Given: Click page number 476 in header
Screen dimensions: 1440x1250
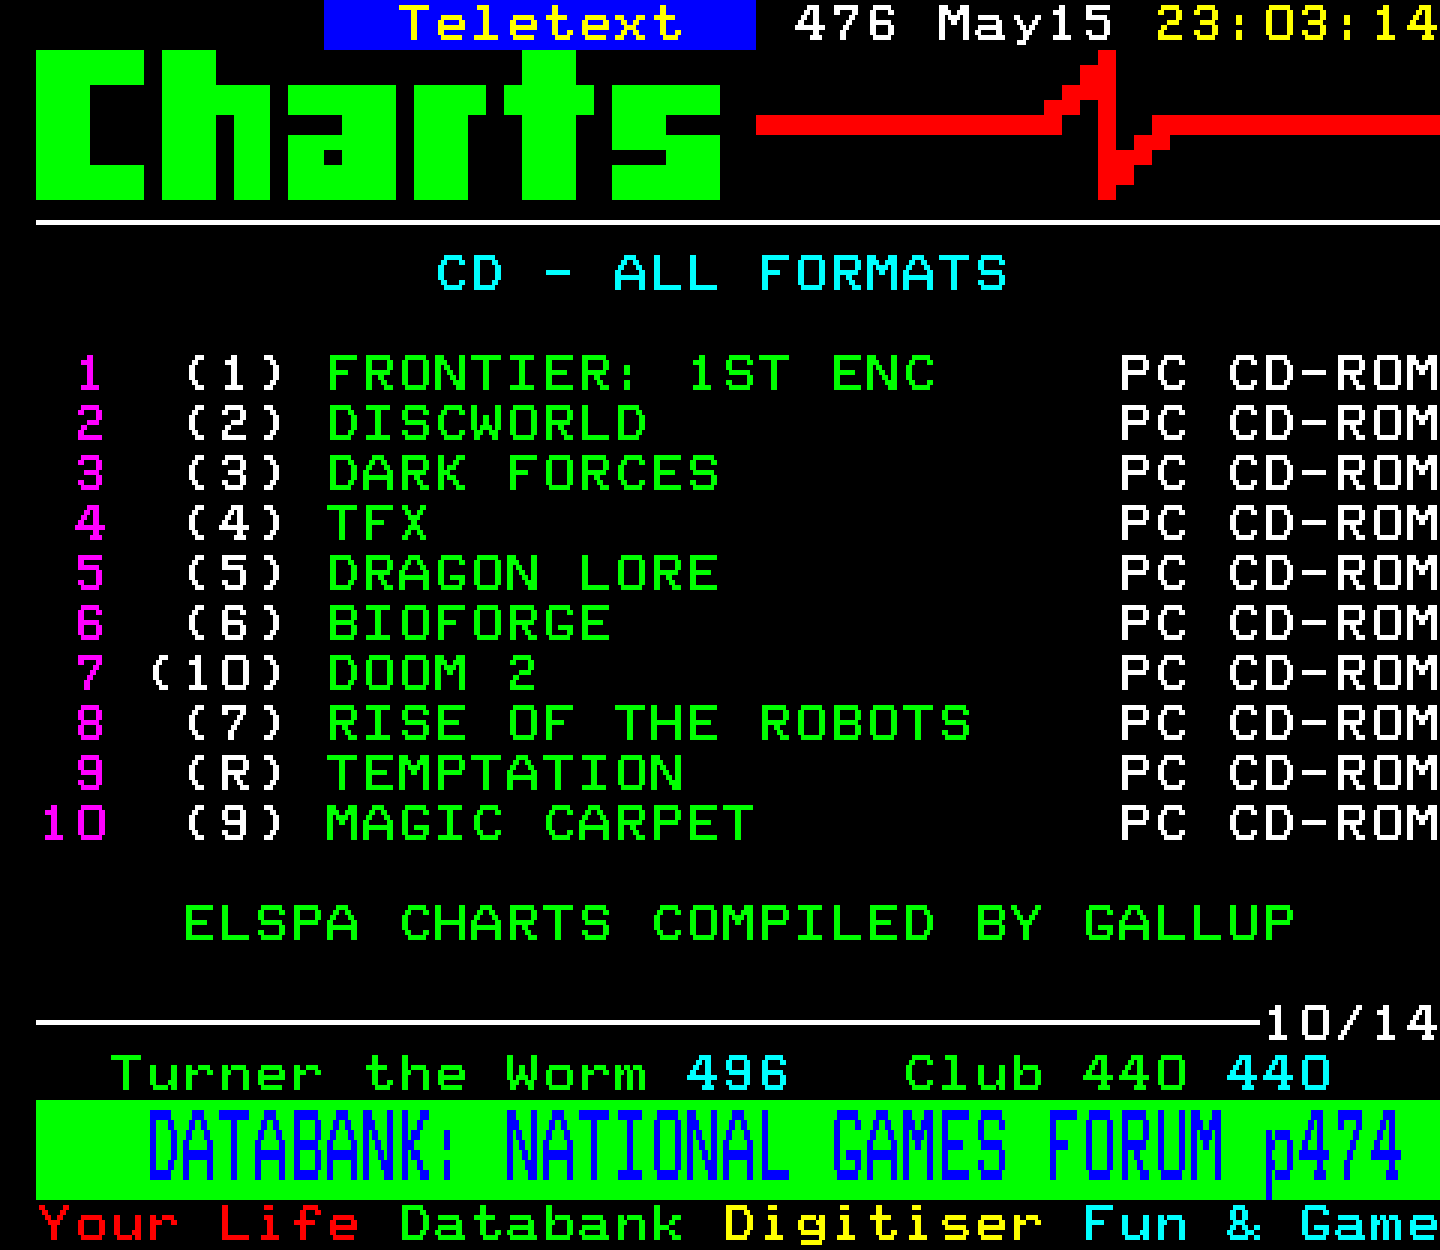Looking at the screenshot, I should pos(845,24).
